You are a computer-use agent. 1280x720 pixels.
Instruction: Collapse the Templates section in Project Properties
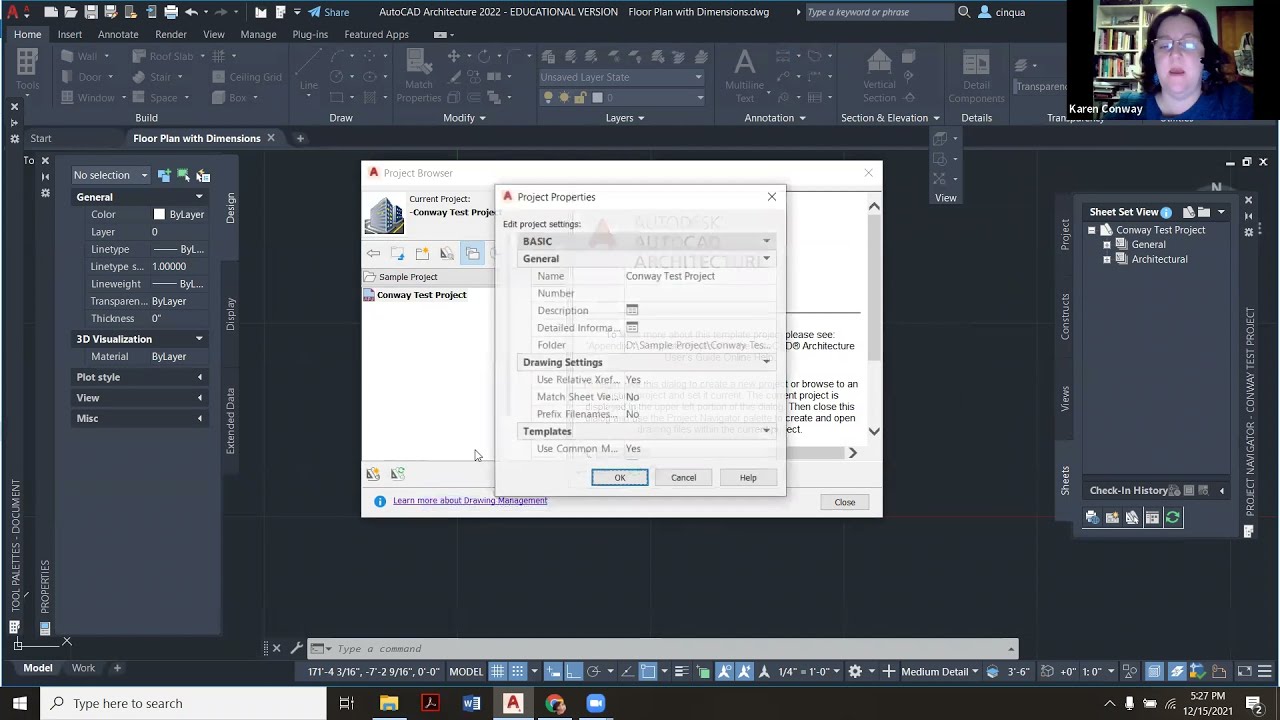tap(767, 431)
